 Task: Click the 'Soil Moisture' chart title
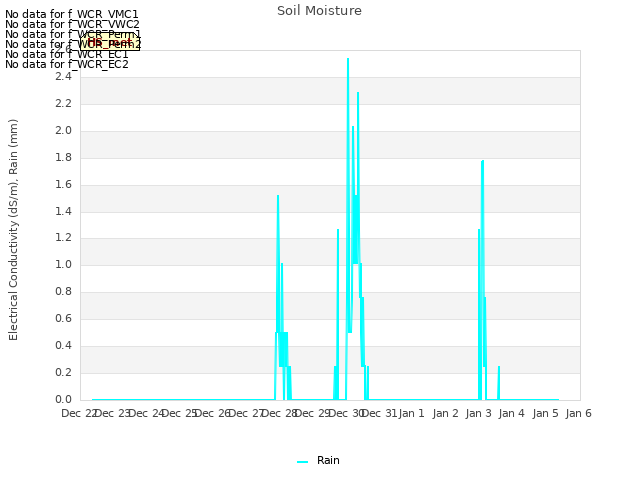click(x=319, y=11)
